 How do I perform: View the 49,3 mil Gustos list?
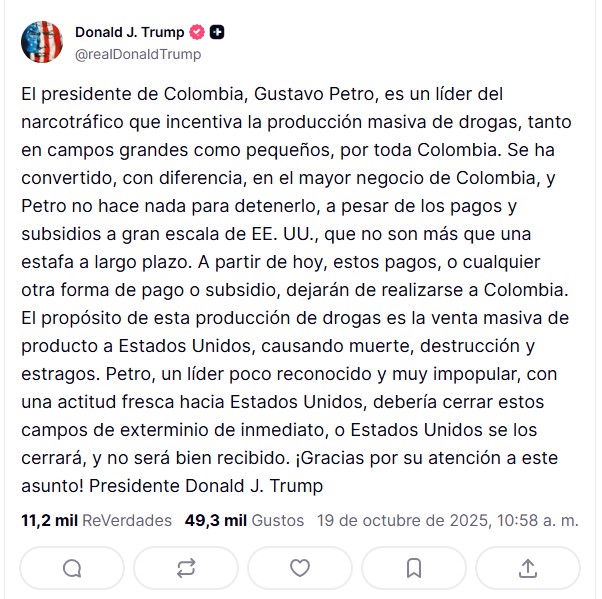click(244, 520)
